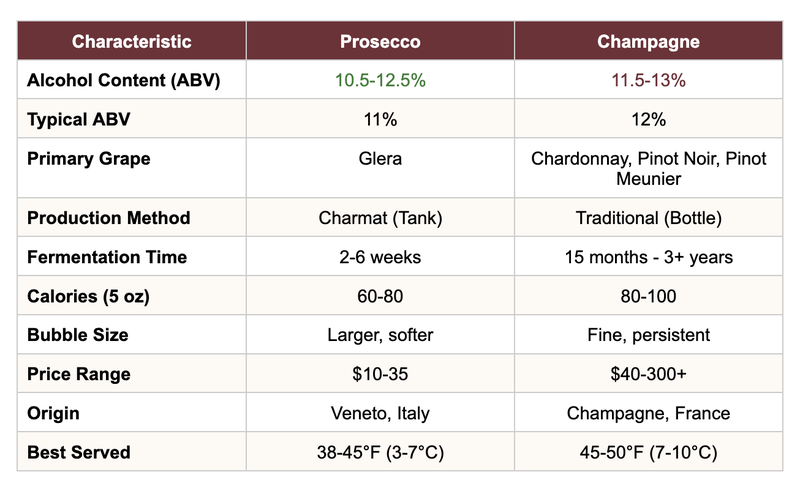Image resolution: width=800 pixels, height=491 pixels.
Task: Select the Chardonnay, Pinot Noir, Pinot Meunier cell
Action: [x=648, y=168]
